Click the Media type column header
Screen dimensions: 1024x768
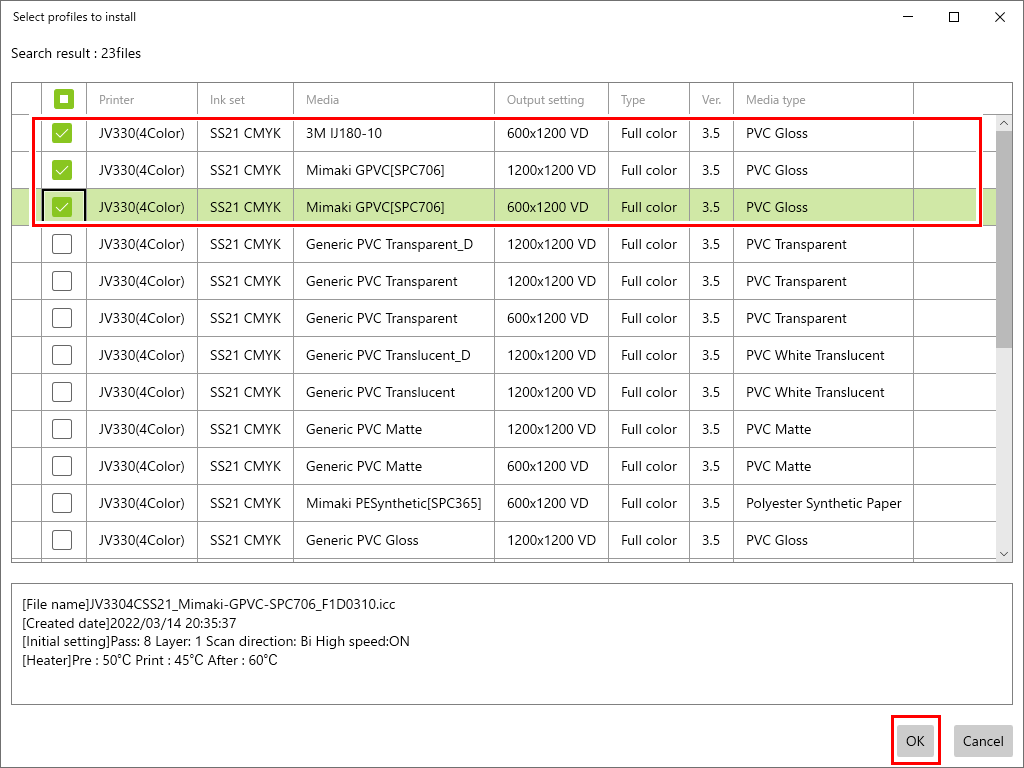(x=822, y=99)
